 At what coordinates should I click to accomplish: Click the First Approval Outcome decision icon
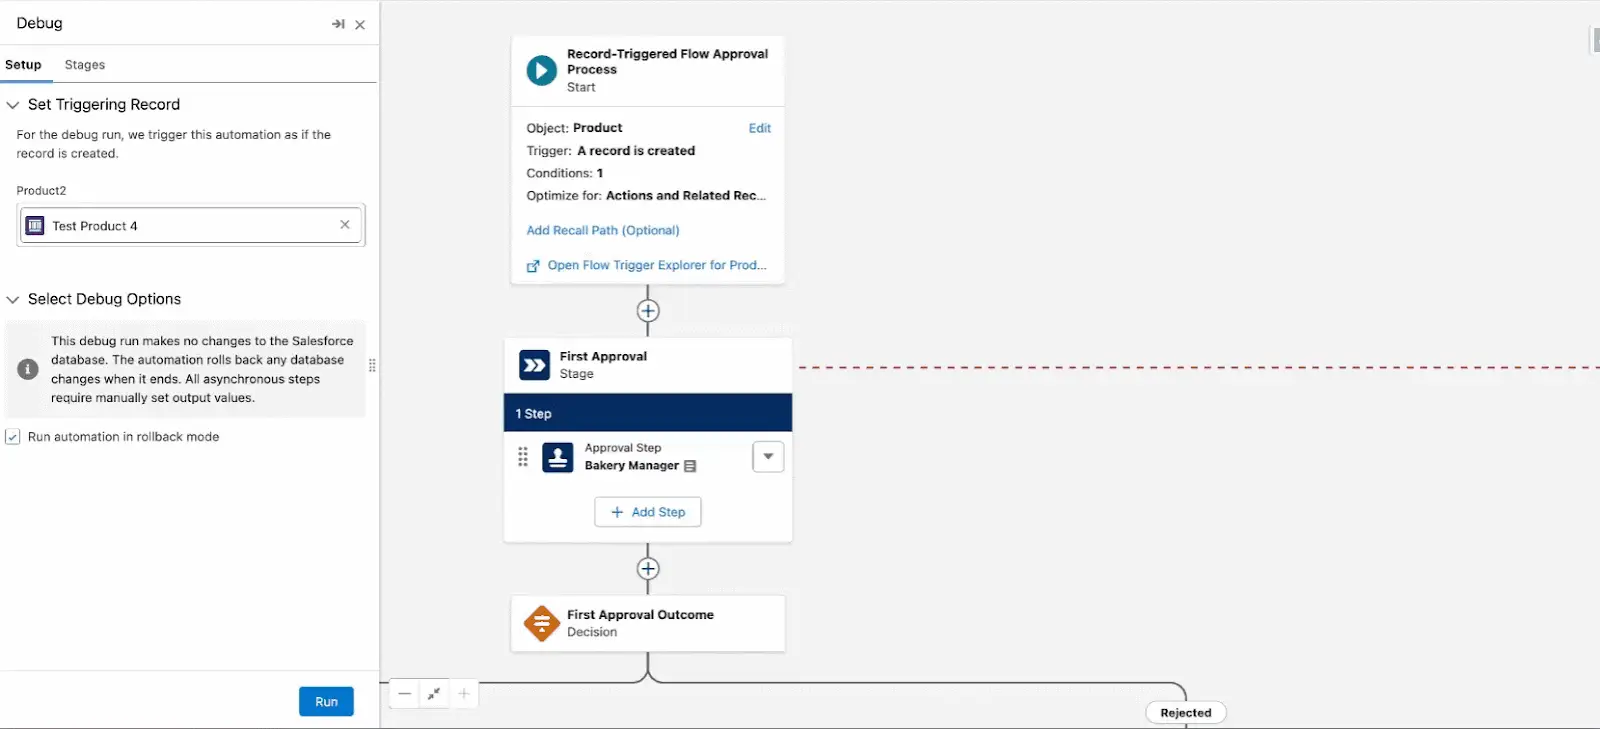541,623
